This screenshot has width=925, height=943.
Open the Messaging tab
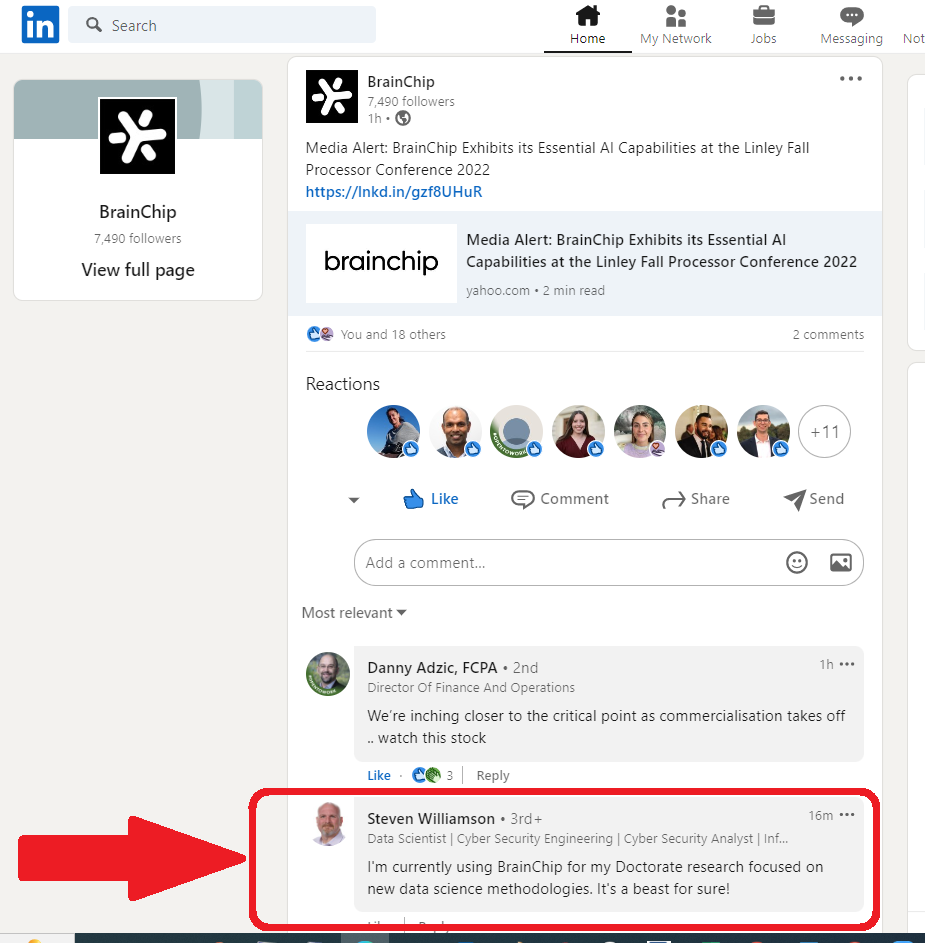(x=851, y=25)
